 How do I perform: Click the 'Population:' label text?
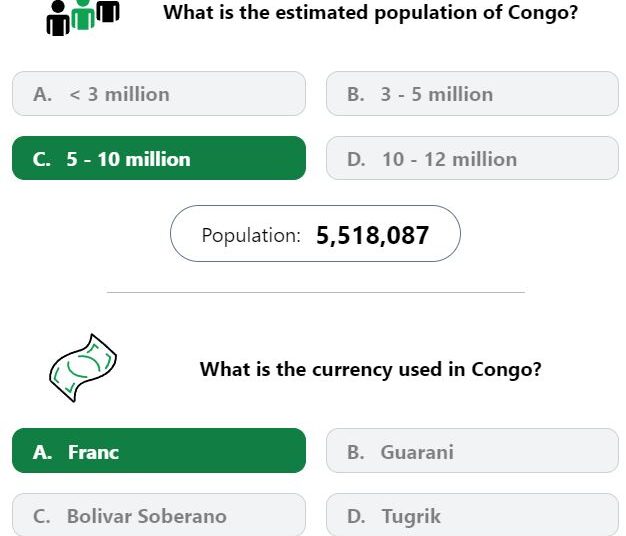point(251,235)
